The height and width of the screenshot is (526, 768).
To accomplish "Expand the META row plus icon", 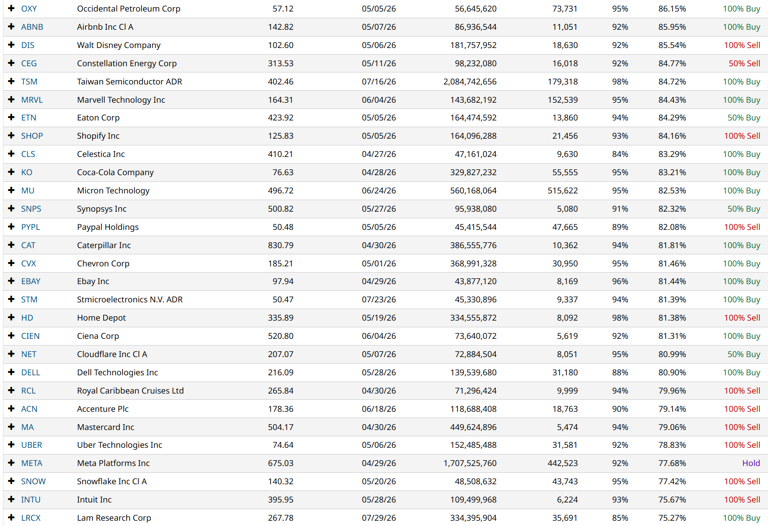I will click(11, 464).
